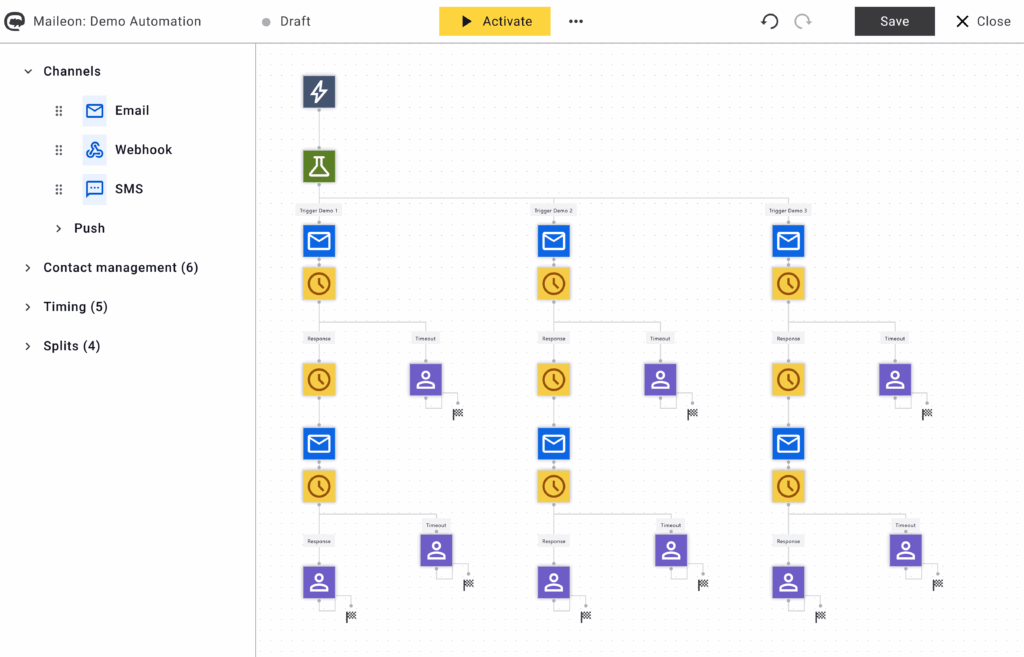The width and height of the screenshot is (1024, 657).
Task: Collapse the Channels section
Action: tap(28, 72)
